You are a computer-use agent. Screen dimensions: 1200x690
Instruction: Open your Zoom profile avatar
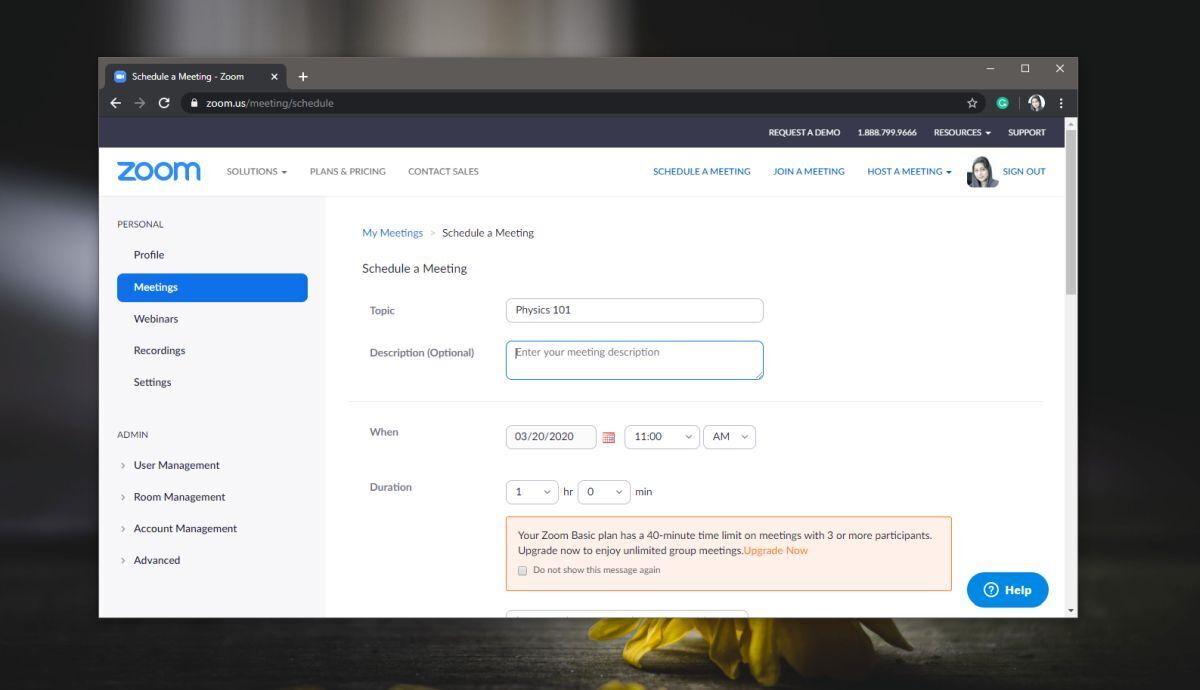point(981,171)
